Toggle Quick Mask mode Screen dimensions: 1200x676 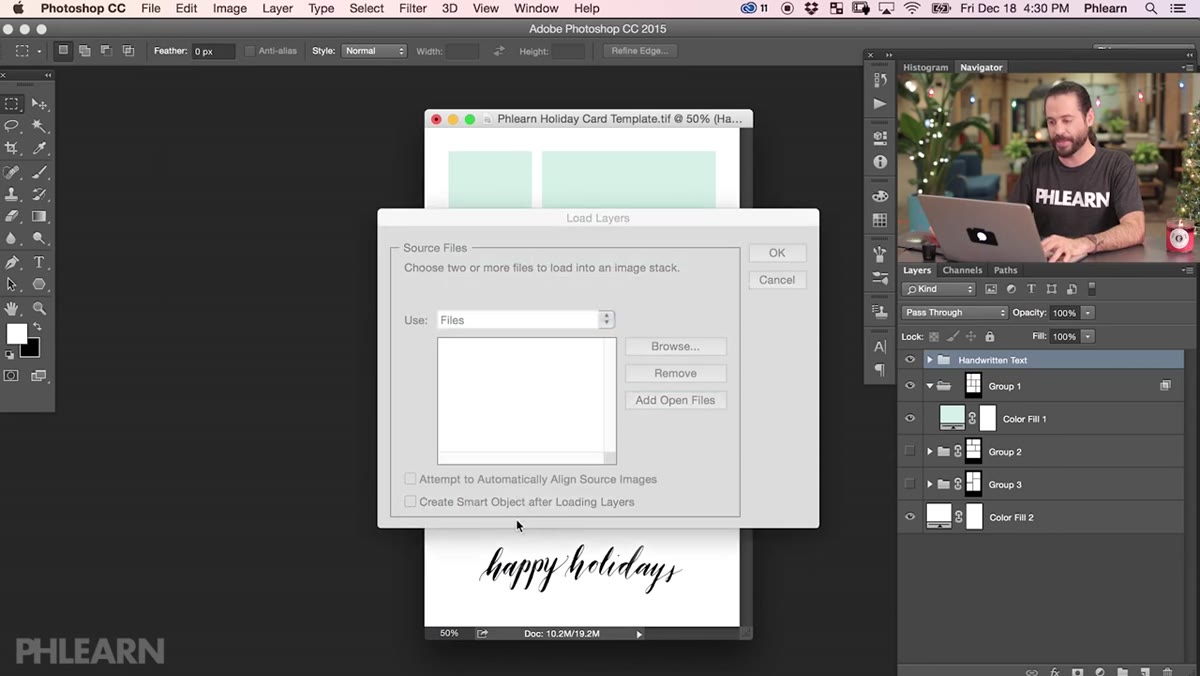[11, 376]
